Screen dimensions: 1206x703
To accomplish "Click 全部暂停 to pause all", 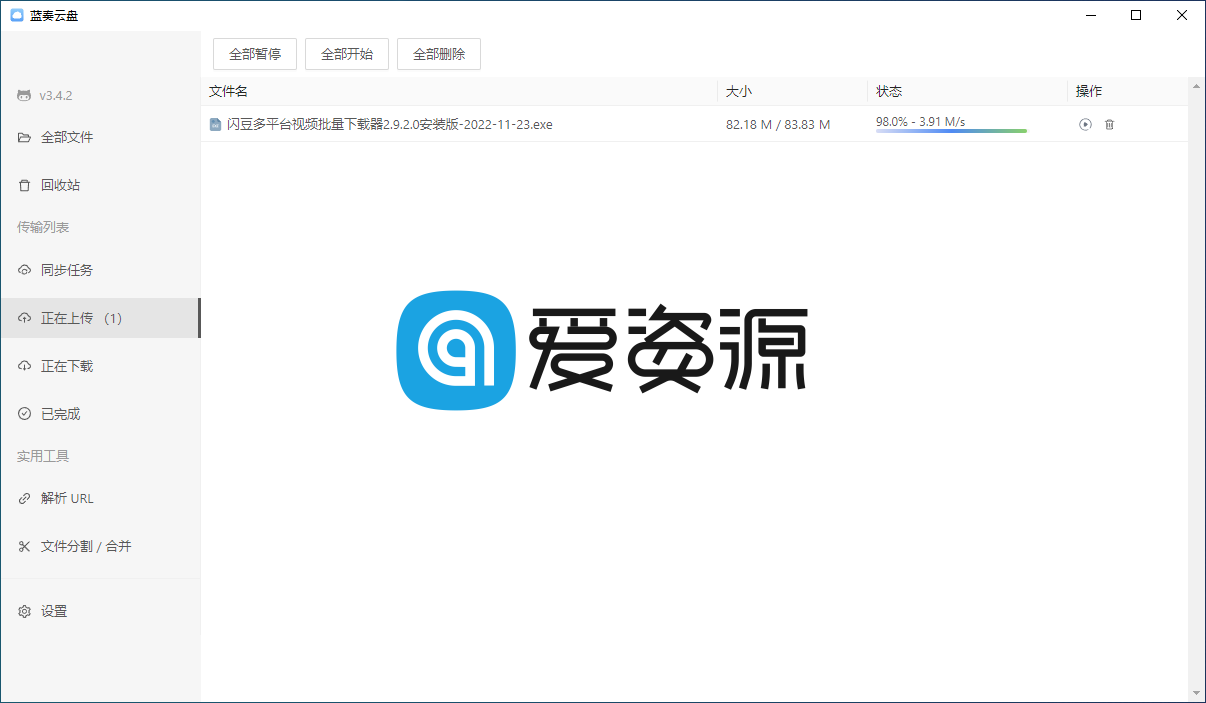I will pos(255,54).
